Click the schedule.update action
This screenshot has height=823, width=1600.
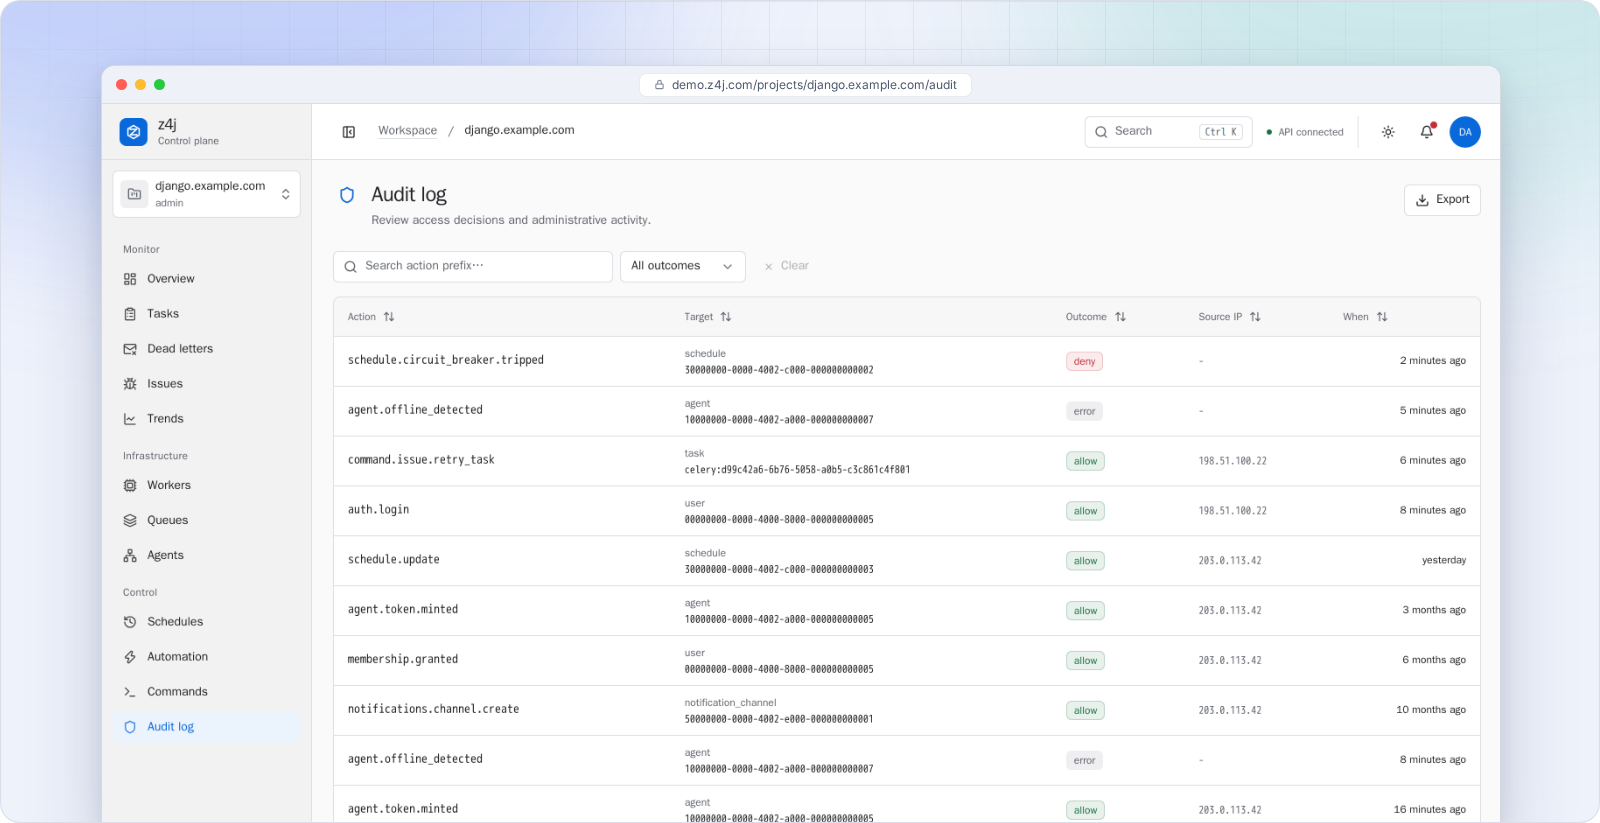tap(393, 560)
